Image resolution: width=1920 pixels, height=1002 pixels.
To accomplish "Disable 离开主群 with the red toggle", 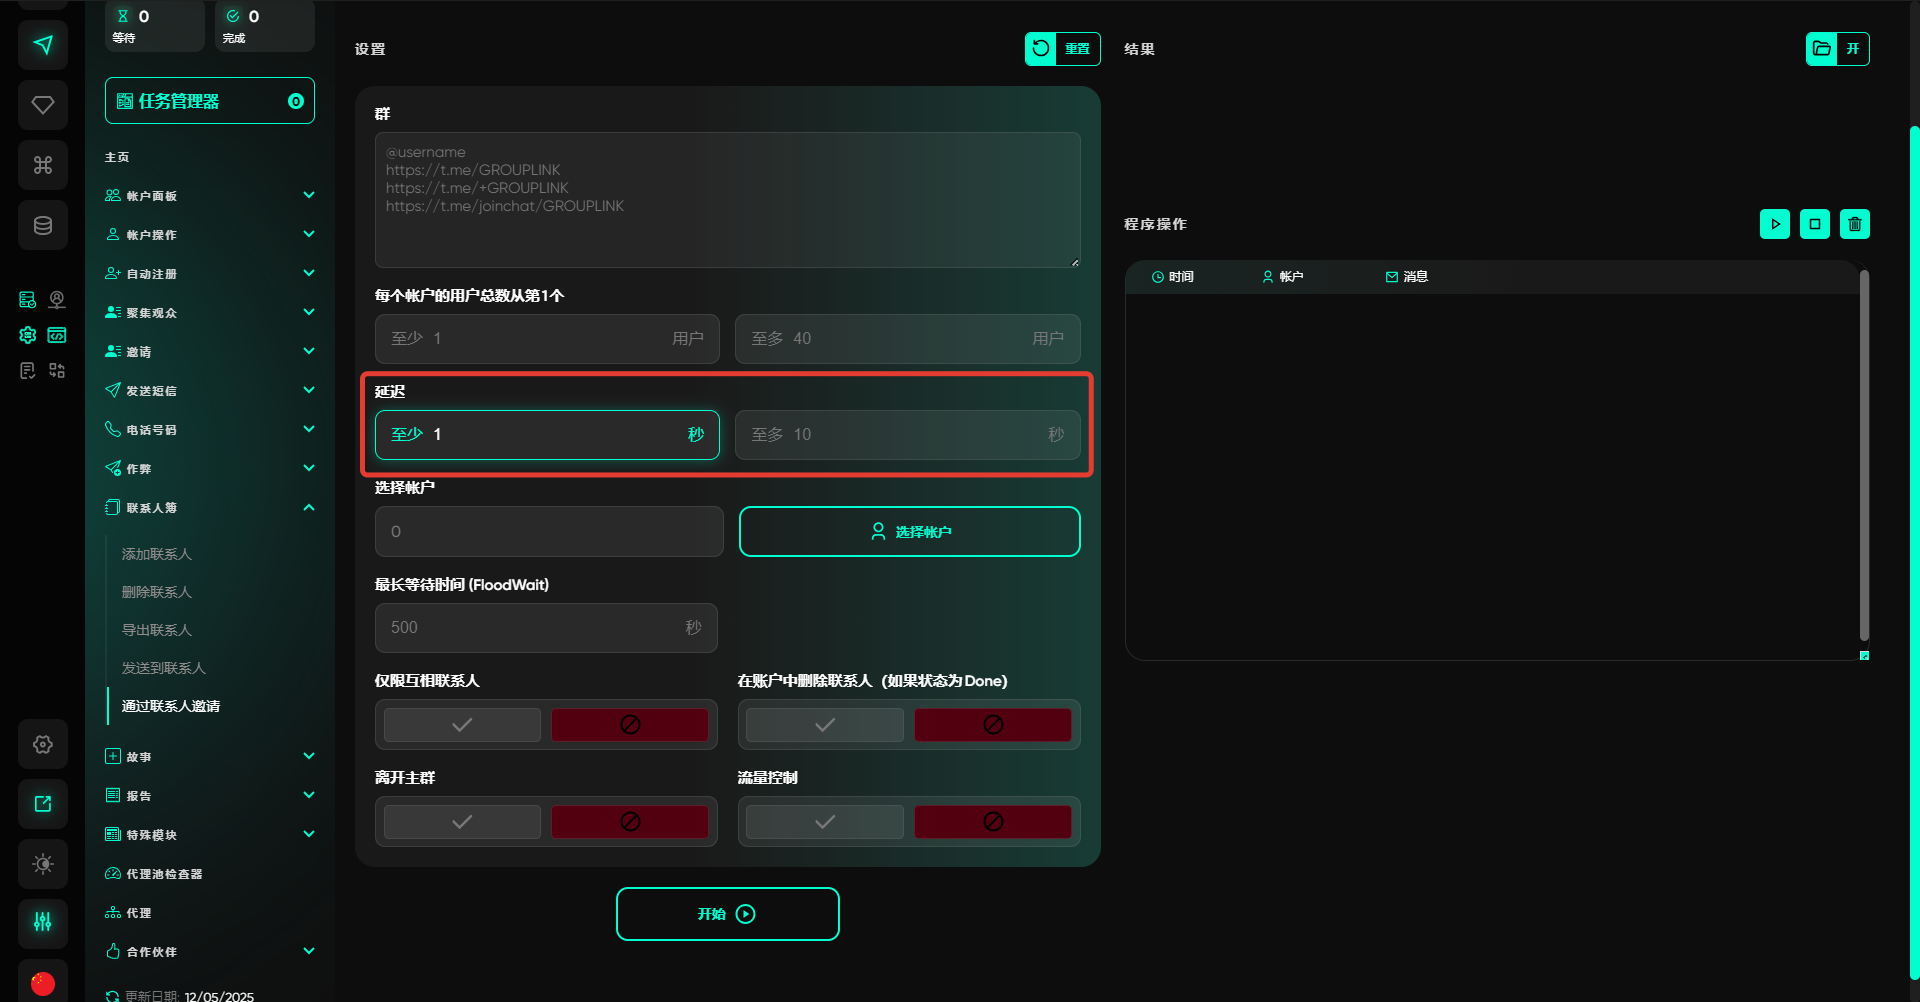I will [630, 822].
